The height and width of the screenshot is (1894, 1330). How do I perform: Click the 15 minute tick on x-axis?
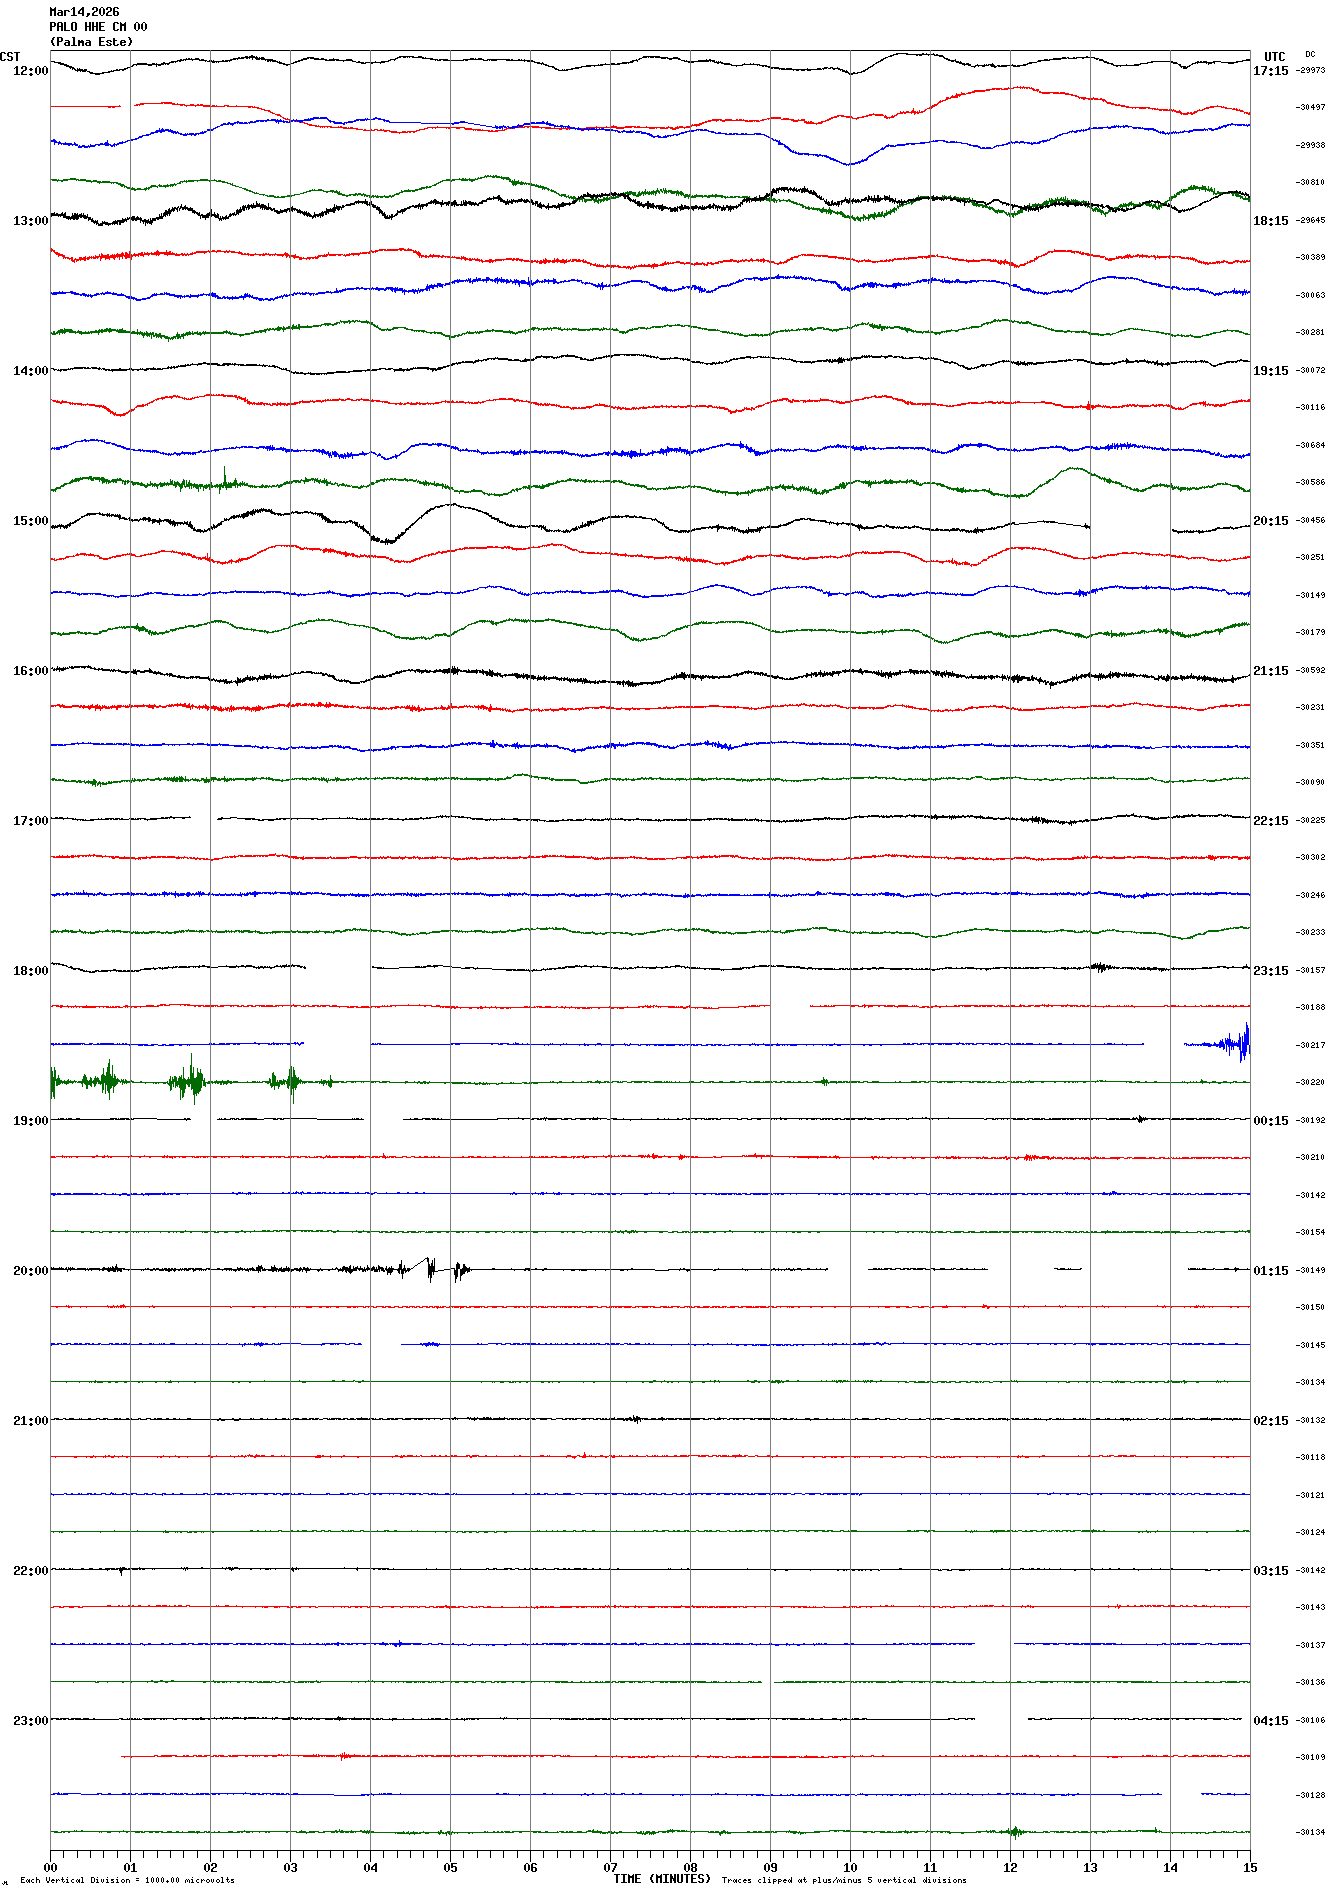click(1249, 1867)
